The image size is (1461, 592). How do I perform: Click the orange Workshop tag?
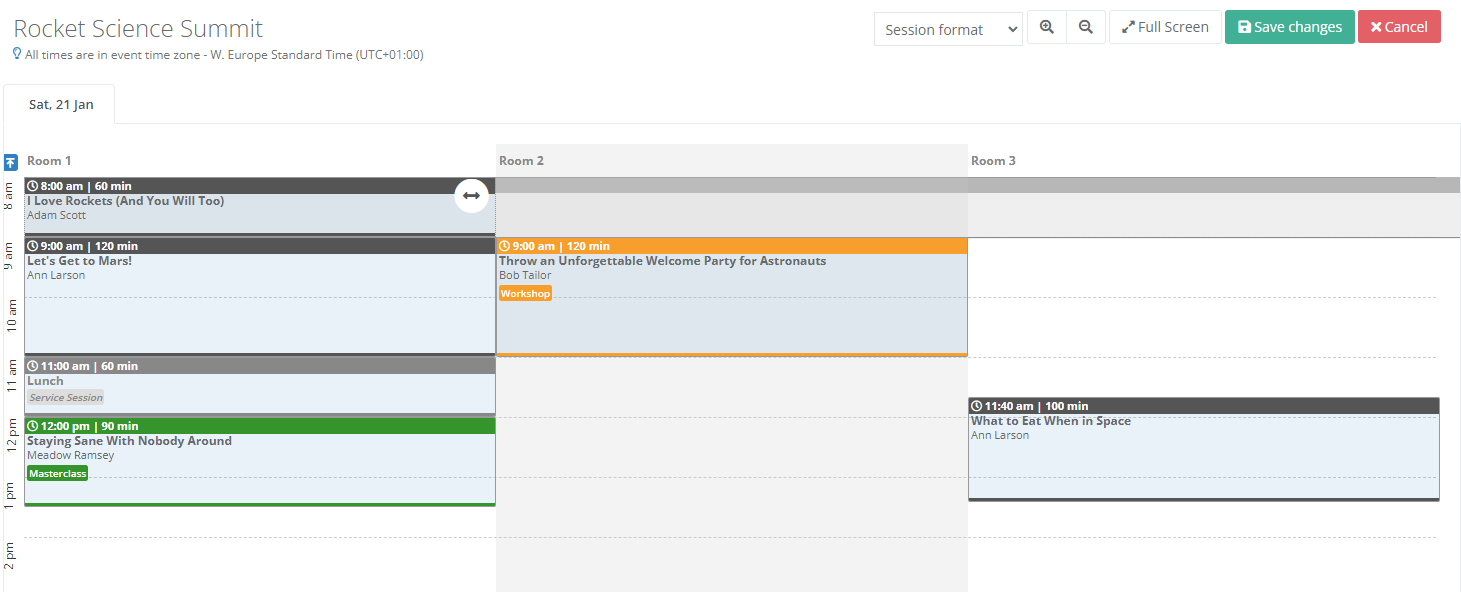525,293
